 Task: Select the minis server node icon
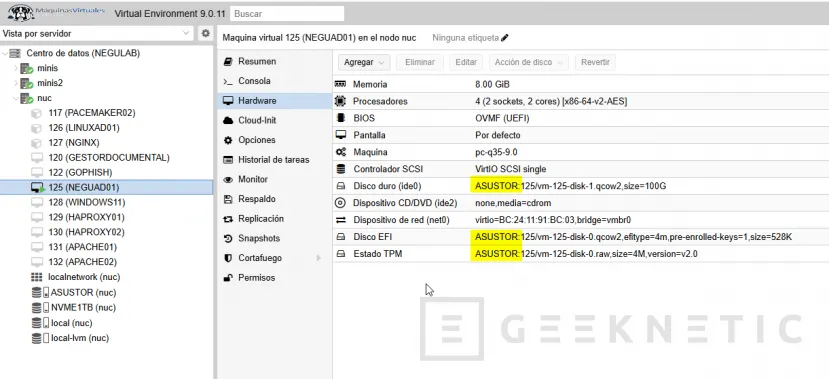(27, 68)
